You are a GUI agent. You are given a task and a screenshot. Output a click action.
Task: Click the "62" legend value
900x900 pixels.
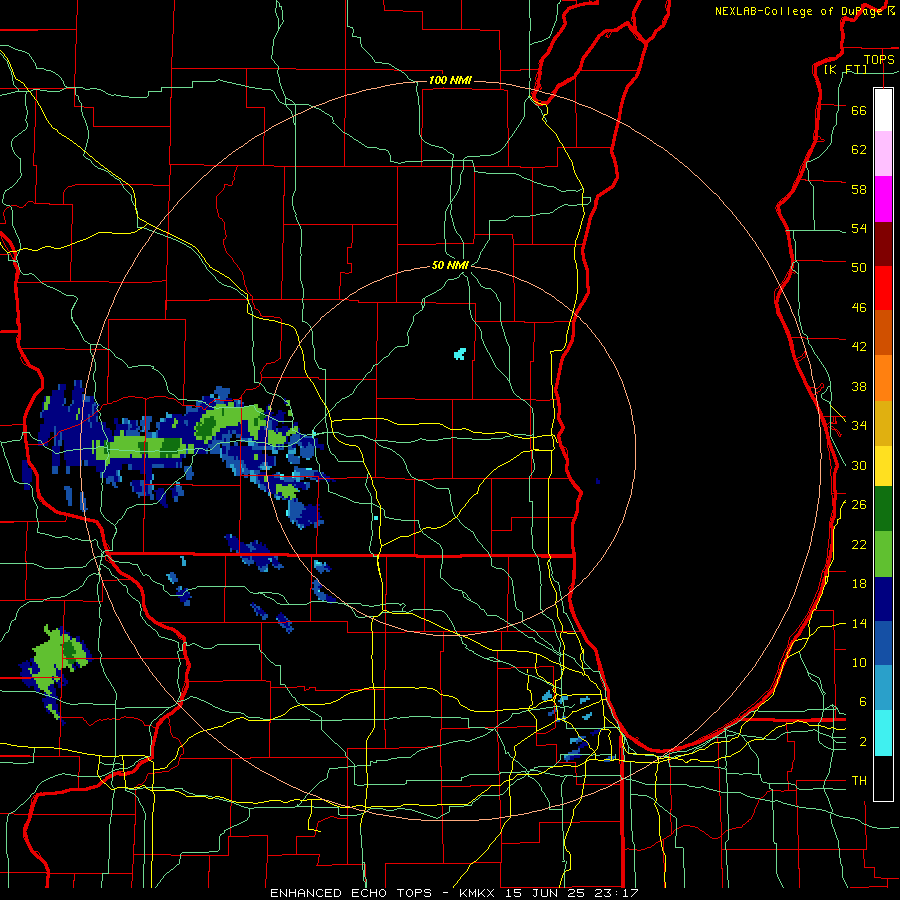[859, 150]
